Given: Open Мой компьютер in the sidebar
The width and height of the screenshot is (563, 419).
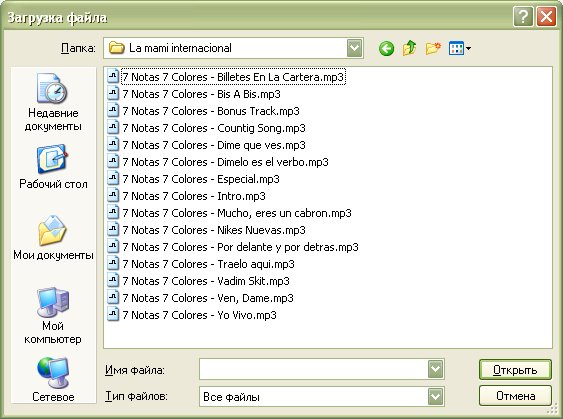Looking at the screenshot, I should click(53, 316).
